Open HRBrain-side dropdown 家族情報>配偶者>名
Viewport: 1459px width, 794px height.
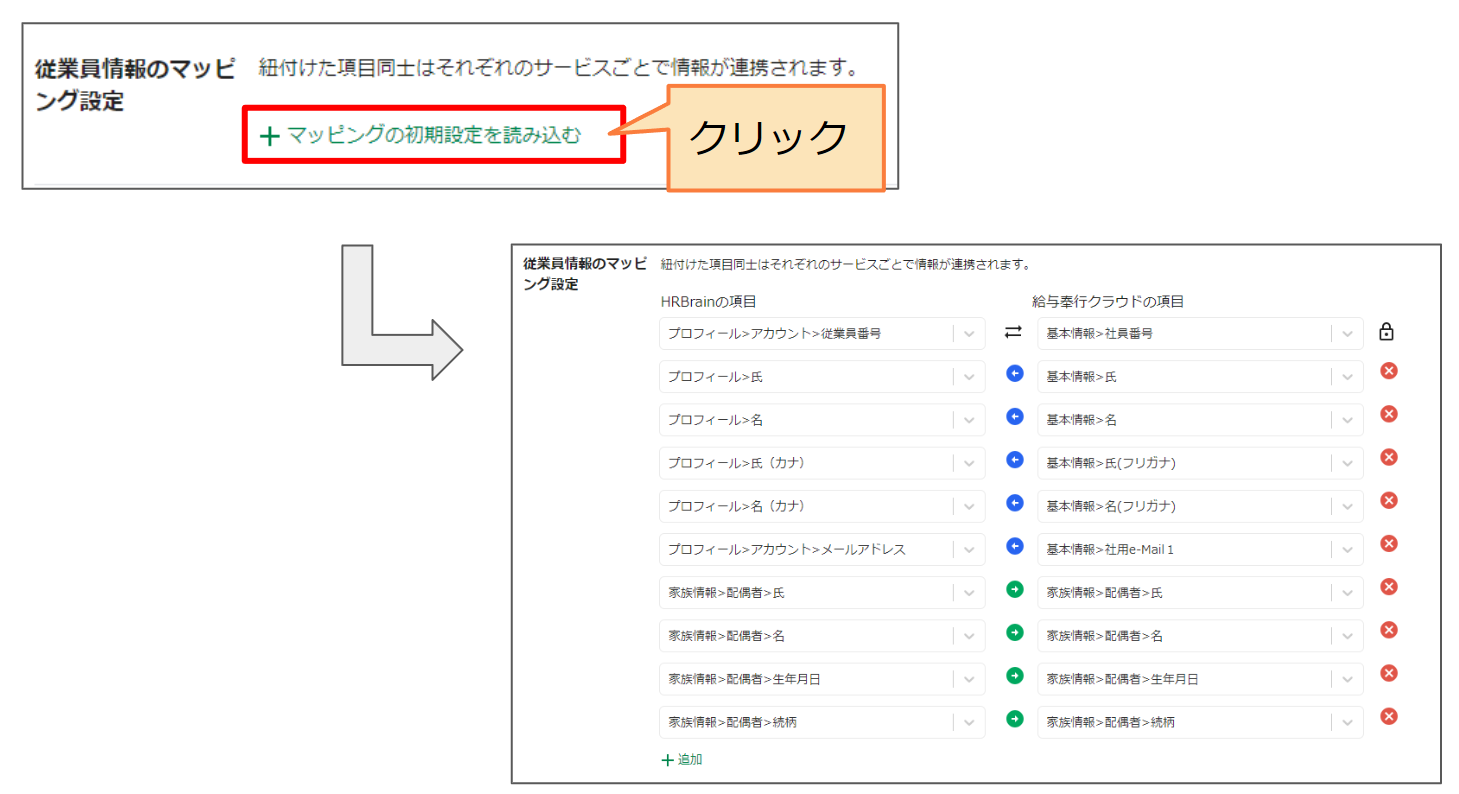coord(822,636)
